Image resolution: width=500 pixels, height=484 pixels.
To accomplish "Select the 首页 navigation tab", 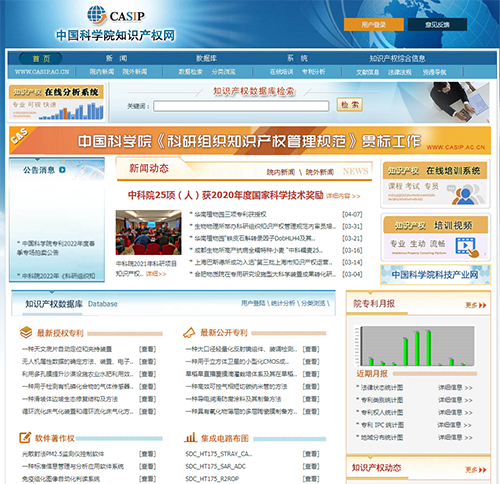I will point(41,59).
